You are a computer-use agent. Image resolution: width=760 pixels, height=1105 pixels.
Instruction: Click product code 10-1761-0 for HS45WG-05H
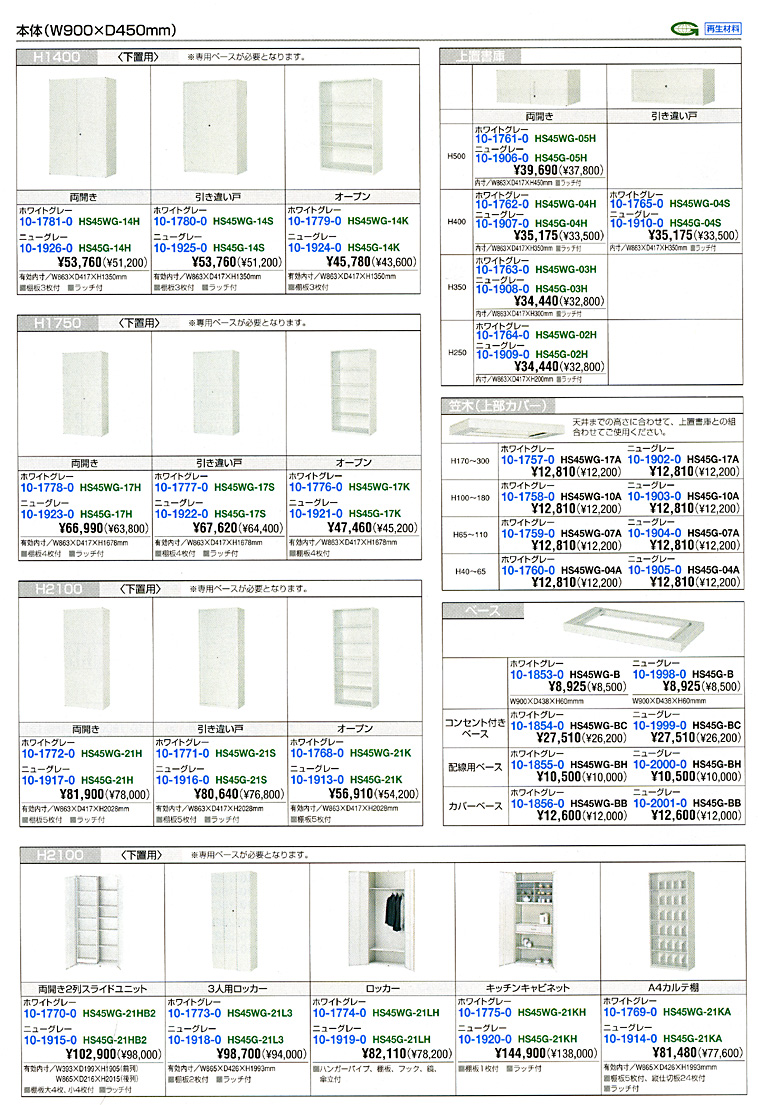pyautogui.click(x=501, y=139)
